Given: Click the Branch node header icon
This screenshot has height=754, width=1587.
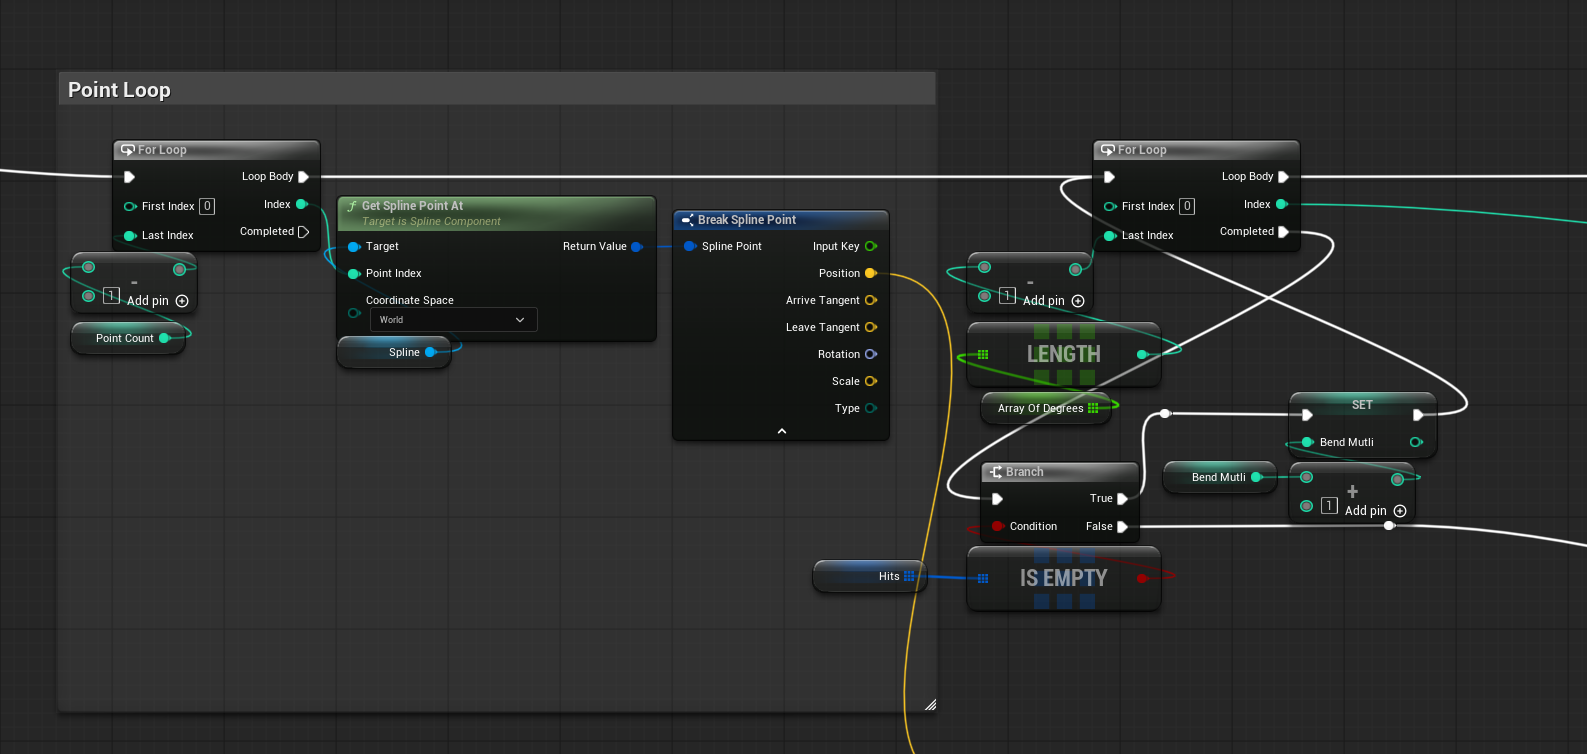Looking at the screenshot, I should click(996, 472).
